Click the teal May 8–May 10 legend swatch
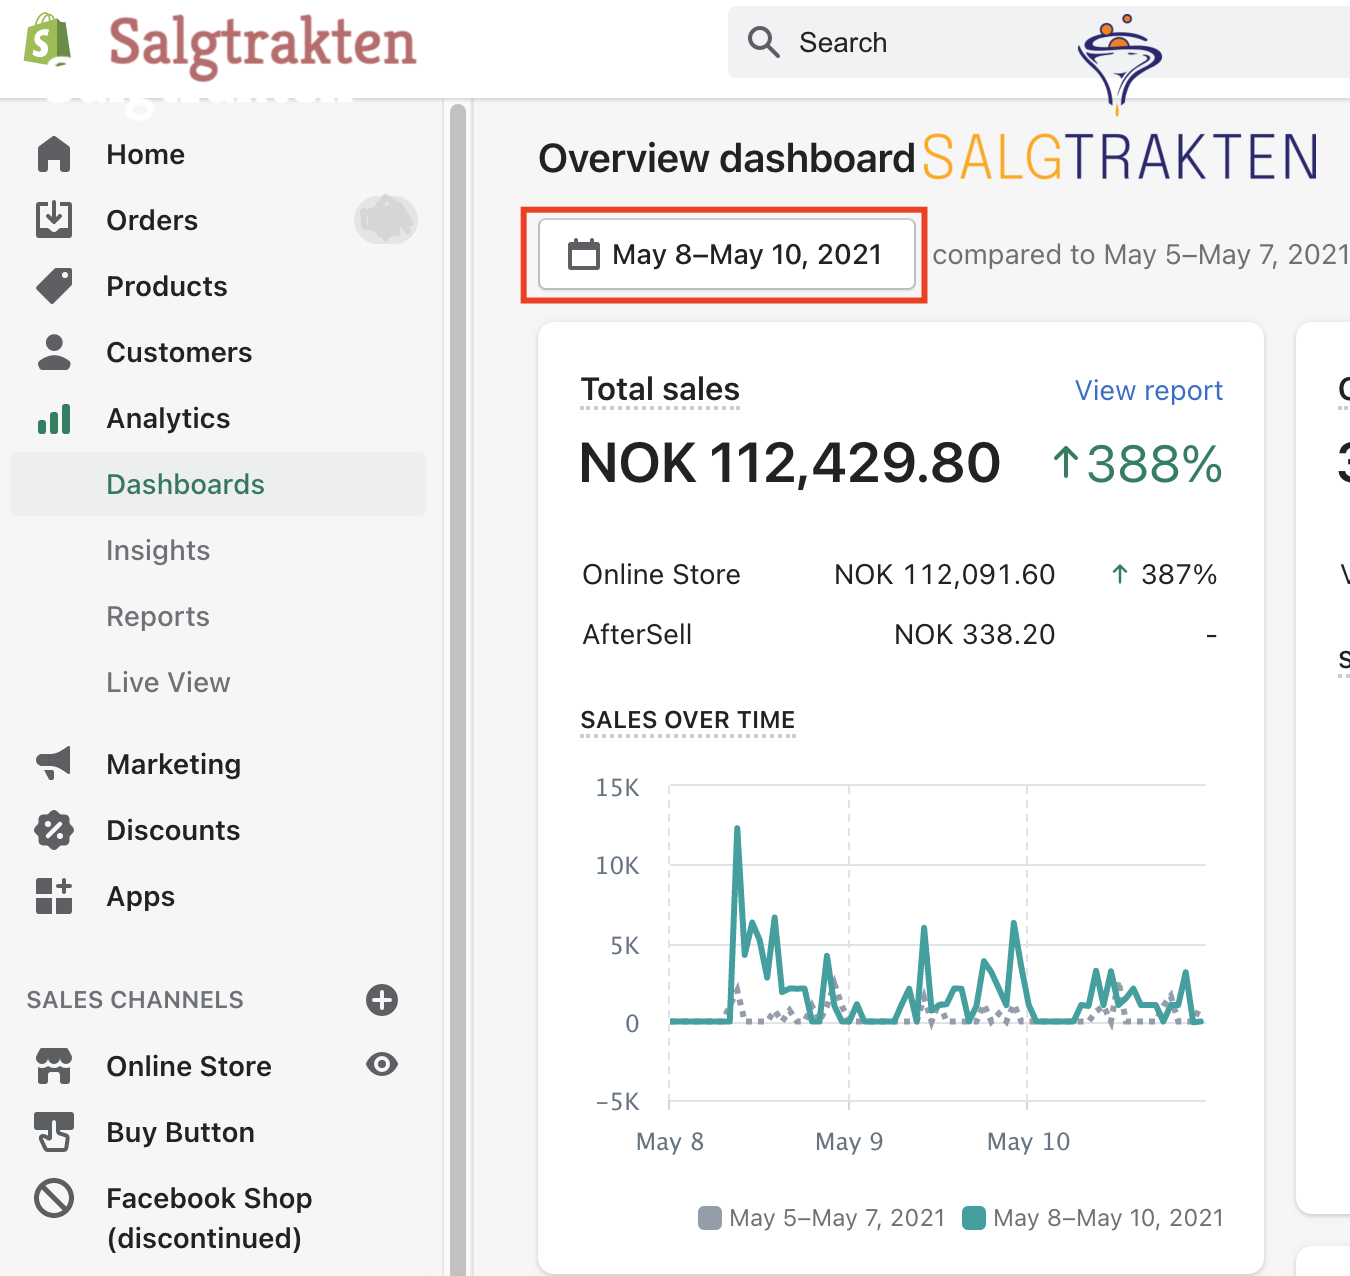Screen dimensions: 1350x1276 (x=973, y=1218)
